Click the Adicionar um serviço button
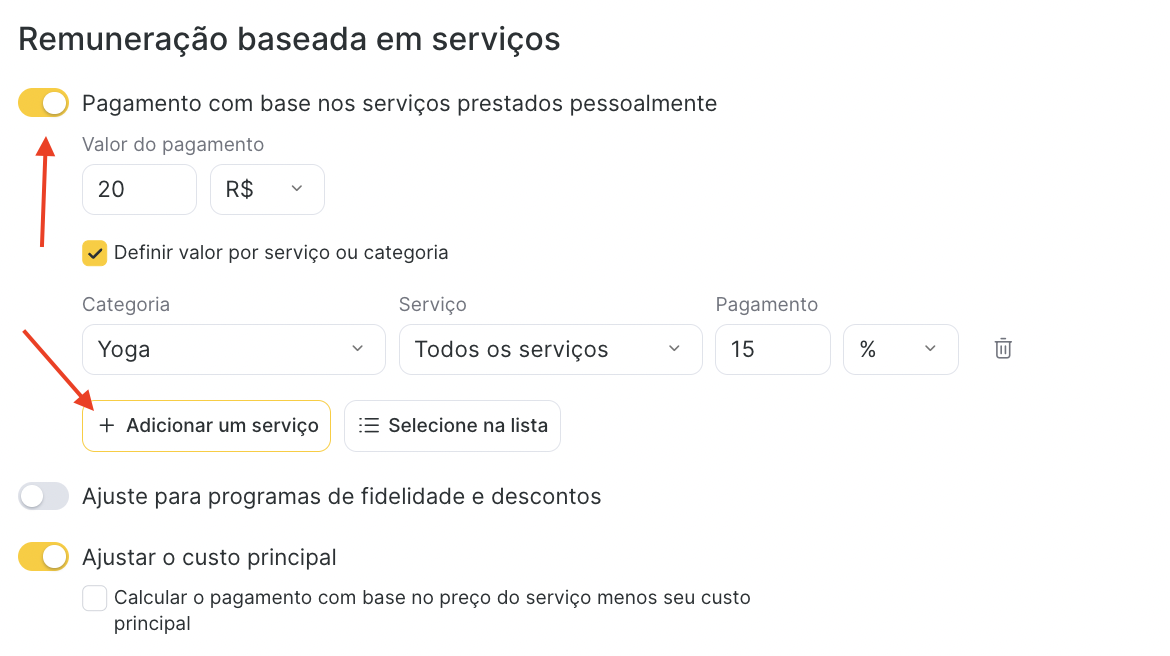 click(x=207, y=426)
